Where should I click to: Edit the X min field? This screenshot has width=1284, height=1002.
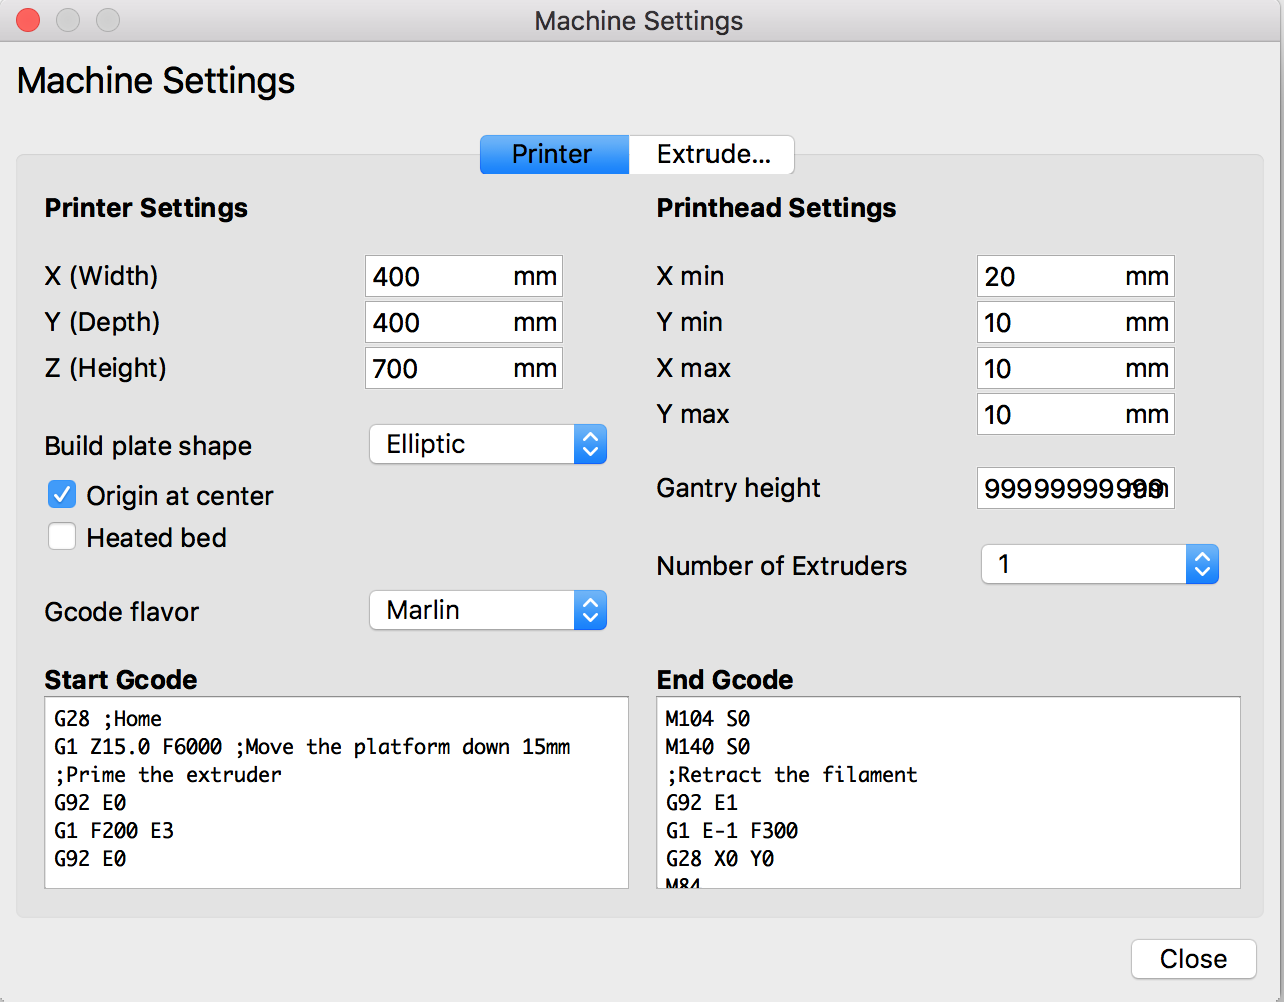(1076, 276)
